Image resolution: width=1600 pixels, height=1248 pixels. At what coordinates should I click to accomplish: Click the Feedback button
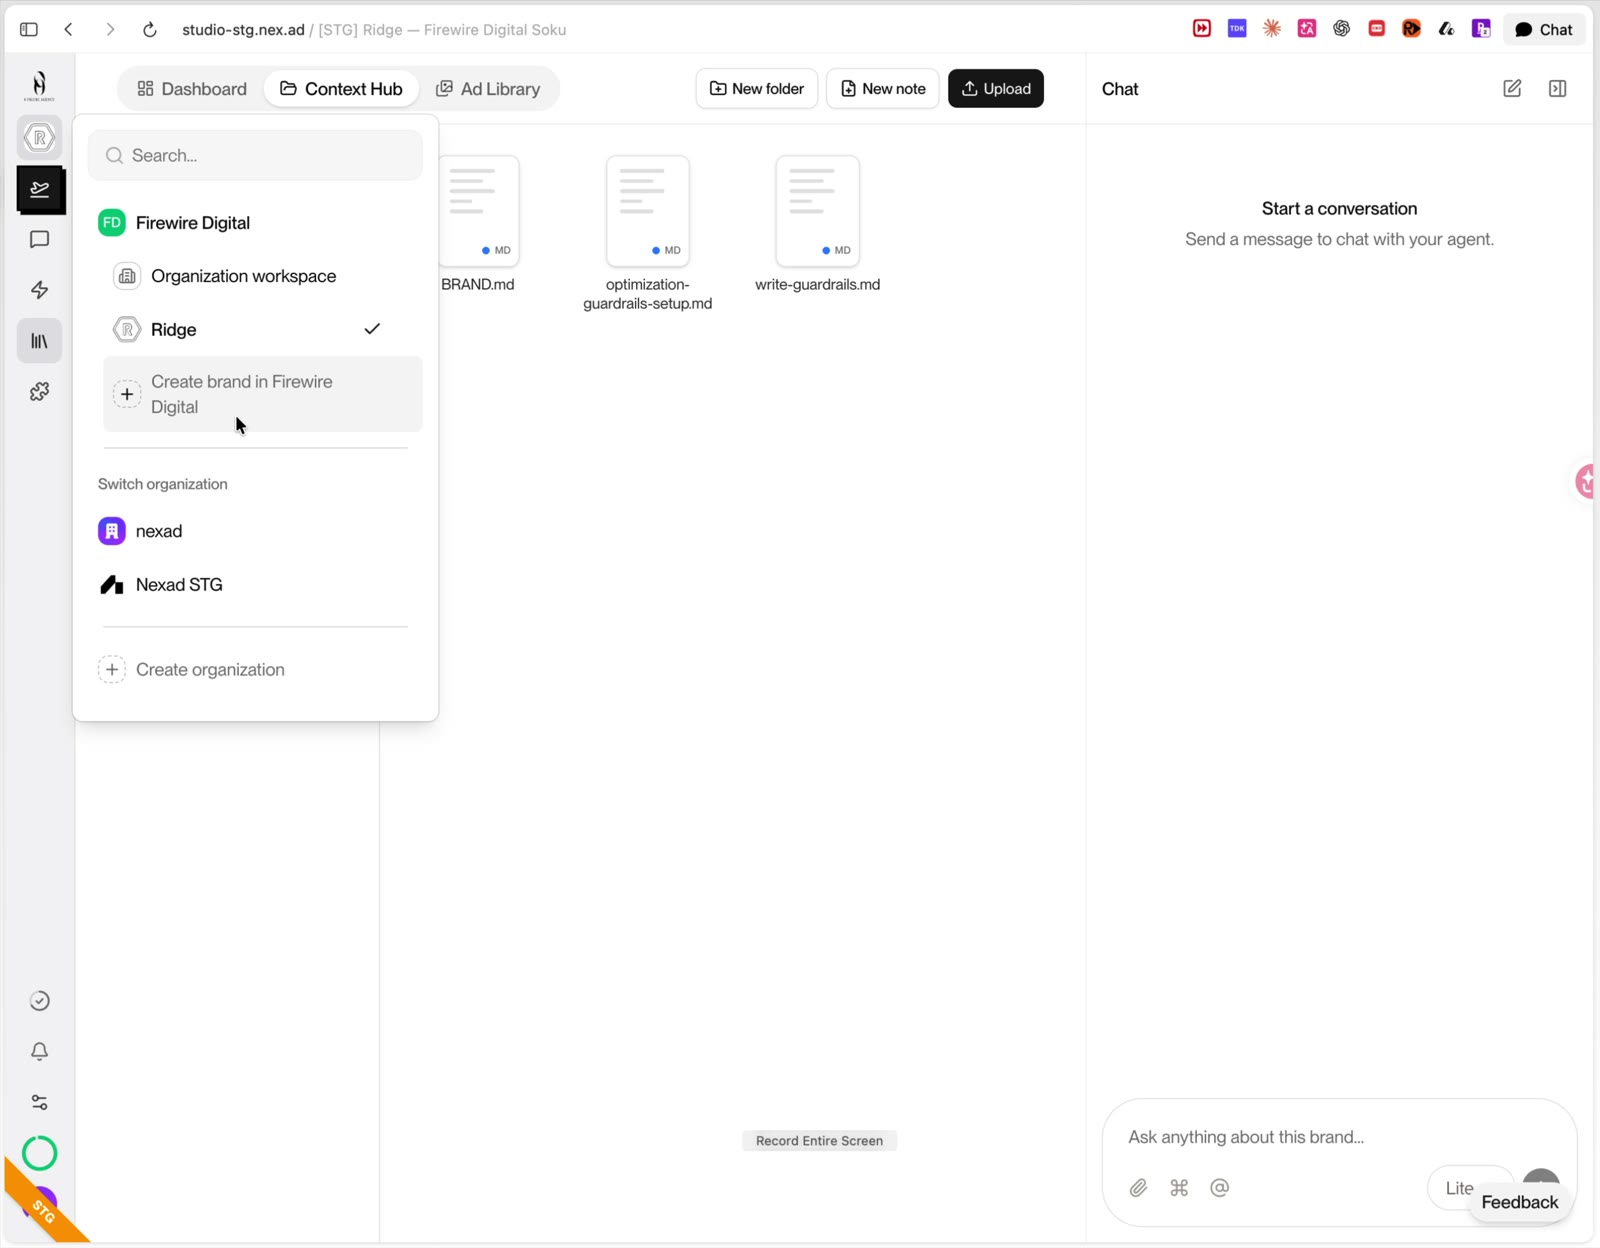pos(1519,1202)
